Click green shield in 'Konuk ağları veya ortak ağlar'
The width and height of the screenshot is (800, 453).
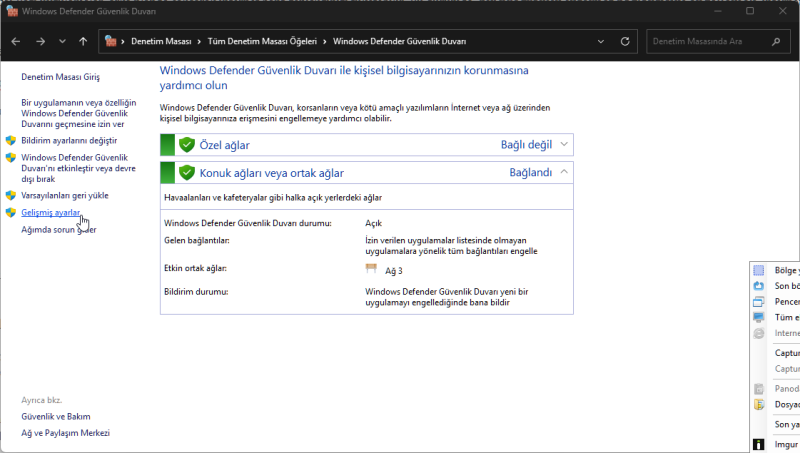coord(187,172)
